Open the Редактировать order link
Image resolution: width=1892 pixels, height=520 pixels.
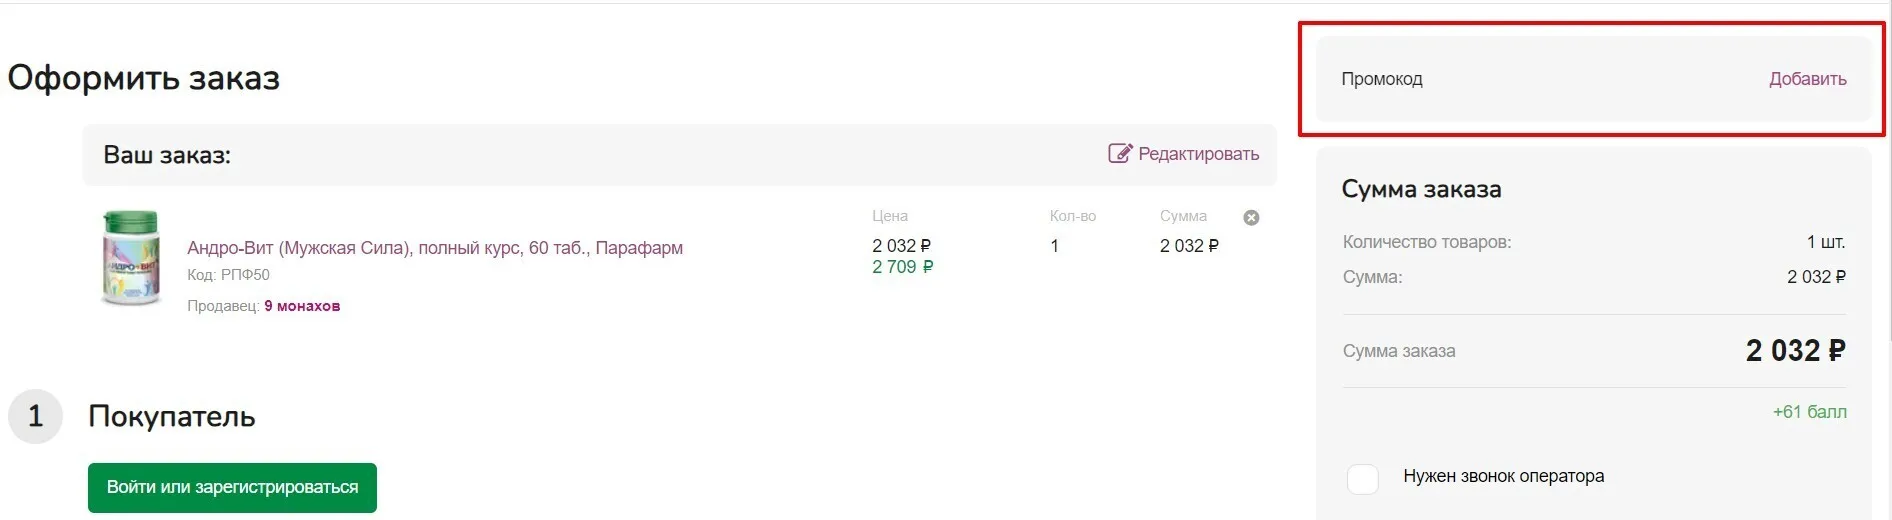(x=1198, y=154)
